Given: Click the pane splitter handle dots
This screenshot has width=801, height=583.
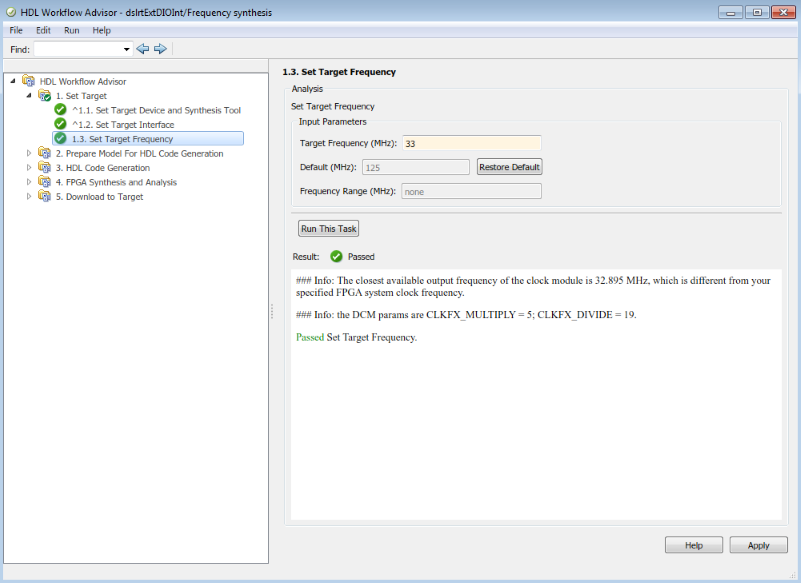Looking at the screenshot, I should (x=272, y=311).
